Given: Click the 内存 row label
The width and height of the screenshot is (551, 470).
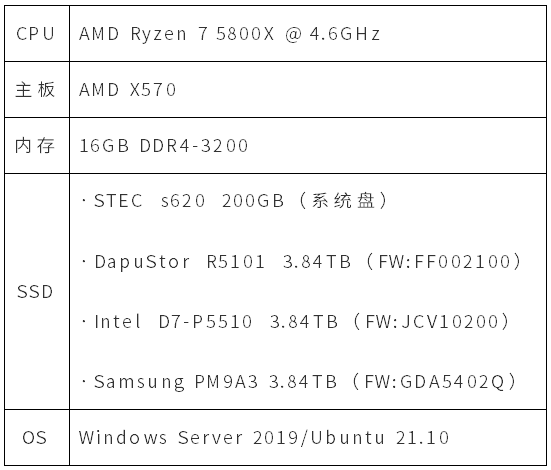Looking at the screenshot, I should coord(35,146).
